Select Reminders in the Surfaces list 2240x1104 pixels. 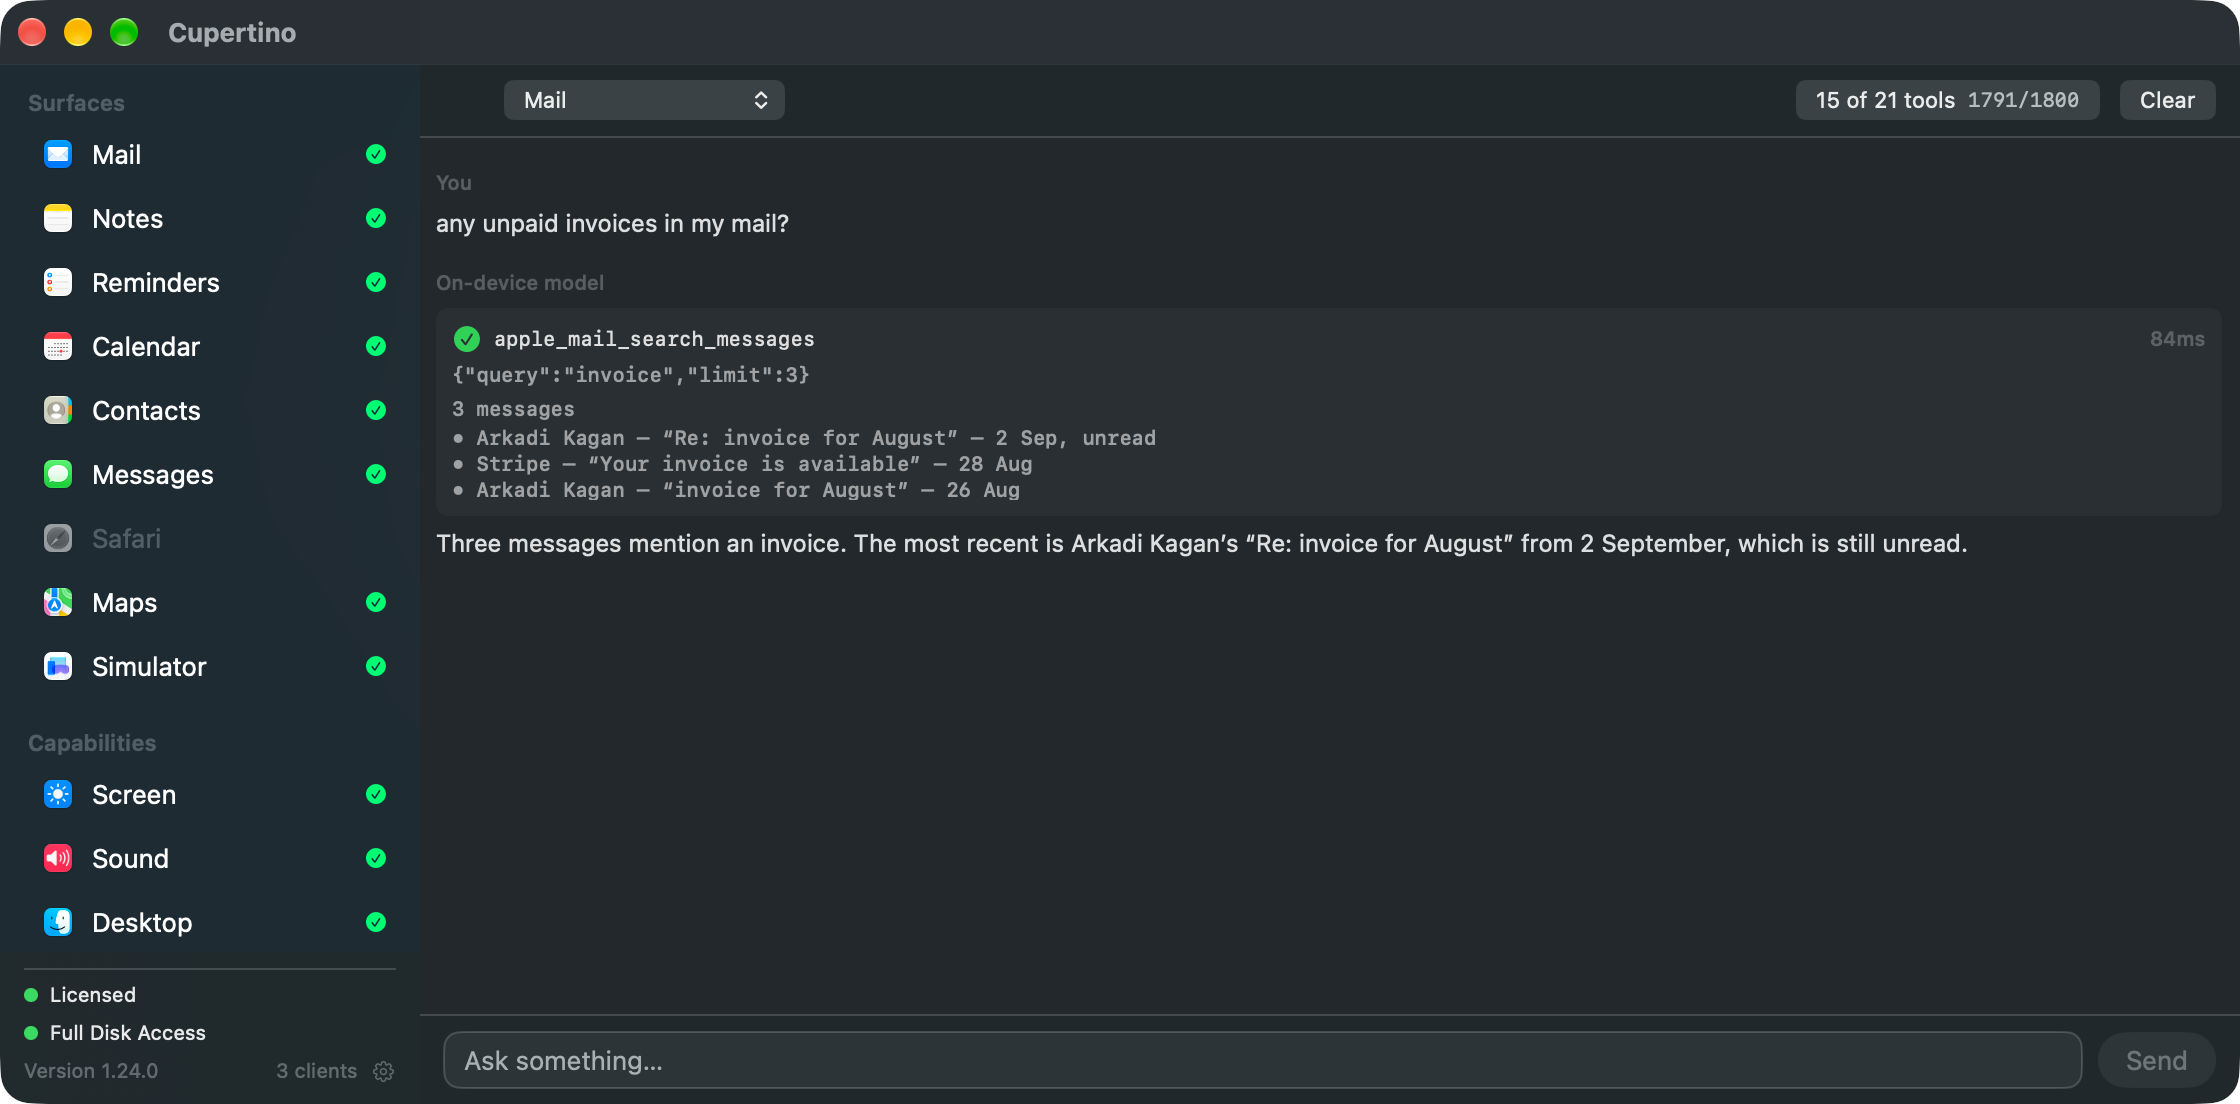[x=210, y=282]
